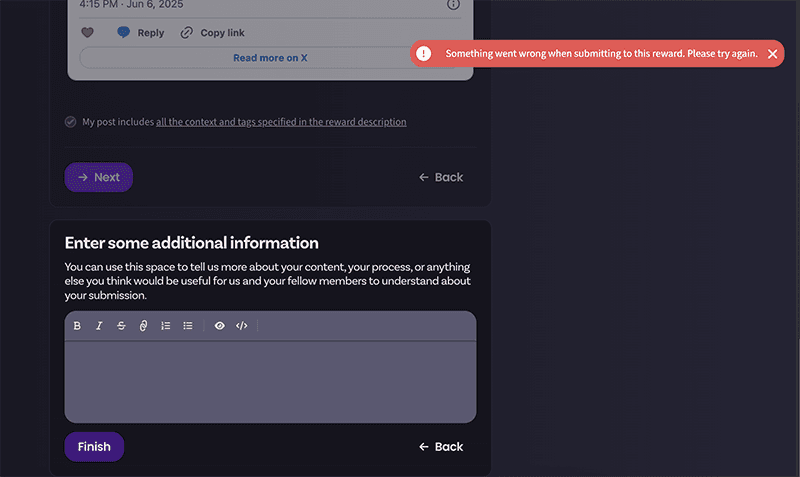Apply strikethrough formatting in the editor
Image resolution: width=800 pixels, height=477 pixels.
[121, 326]
